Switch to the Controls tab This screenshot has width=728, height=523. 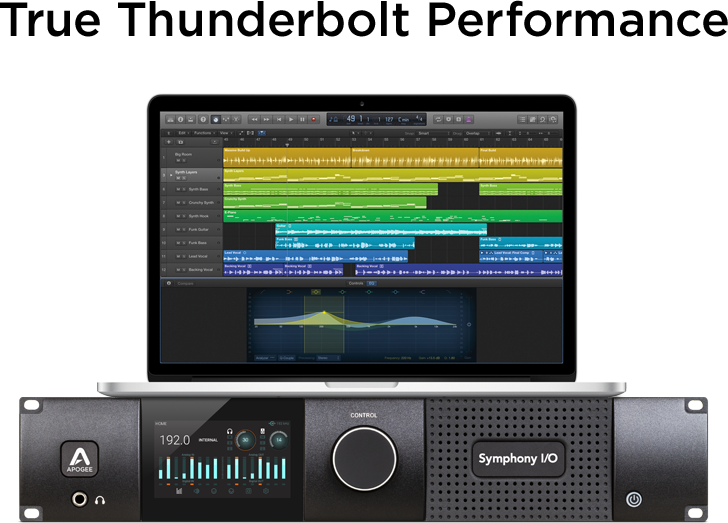tap(356, 283)
